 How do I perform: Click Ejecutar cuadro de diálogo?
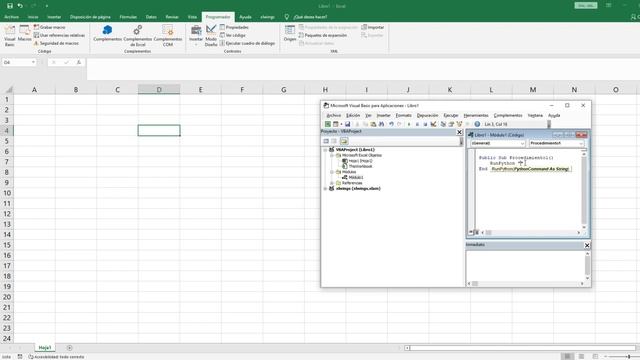[247, 43]
